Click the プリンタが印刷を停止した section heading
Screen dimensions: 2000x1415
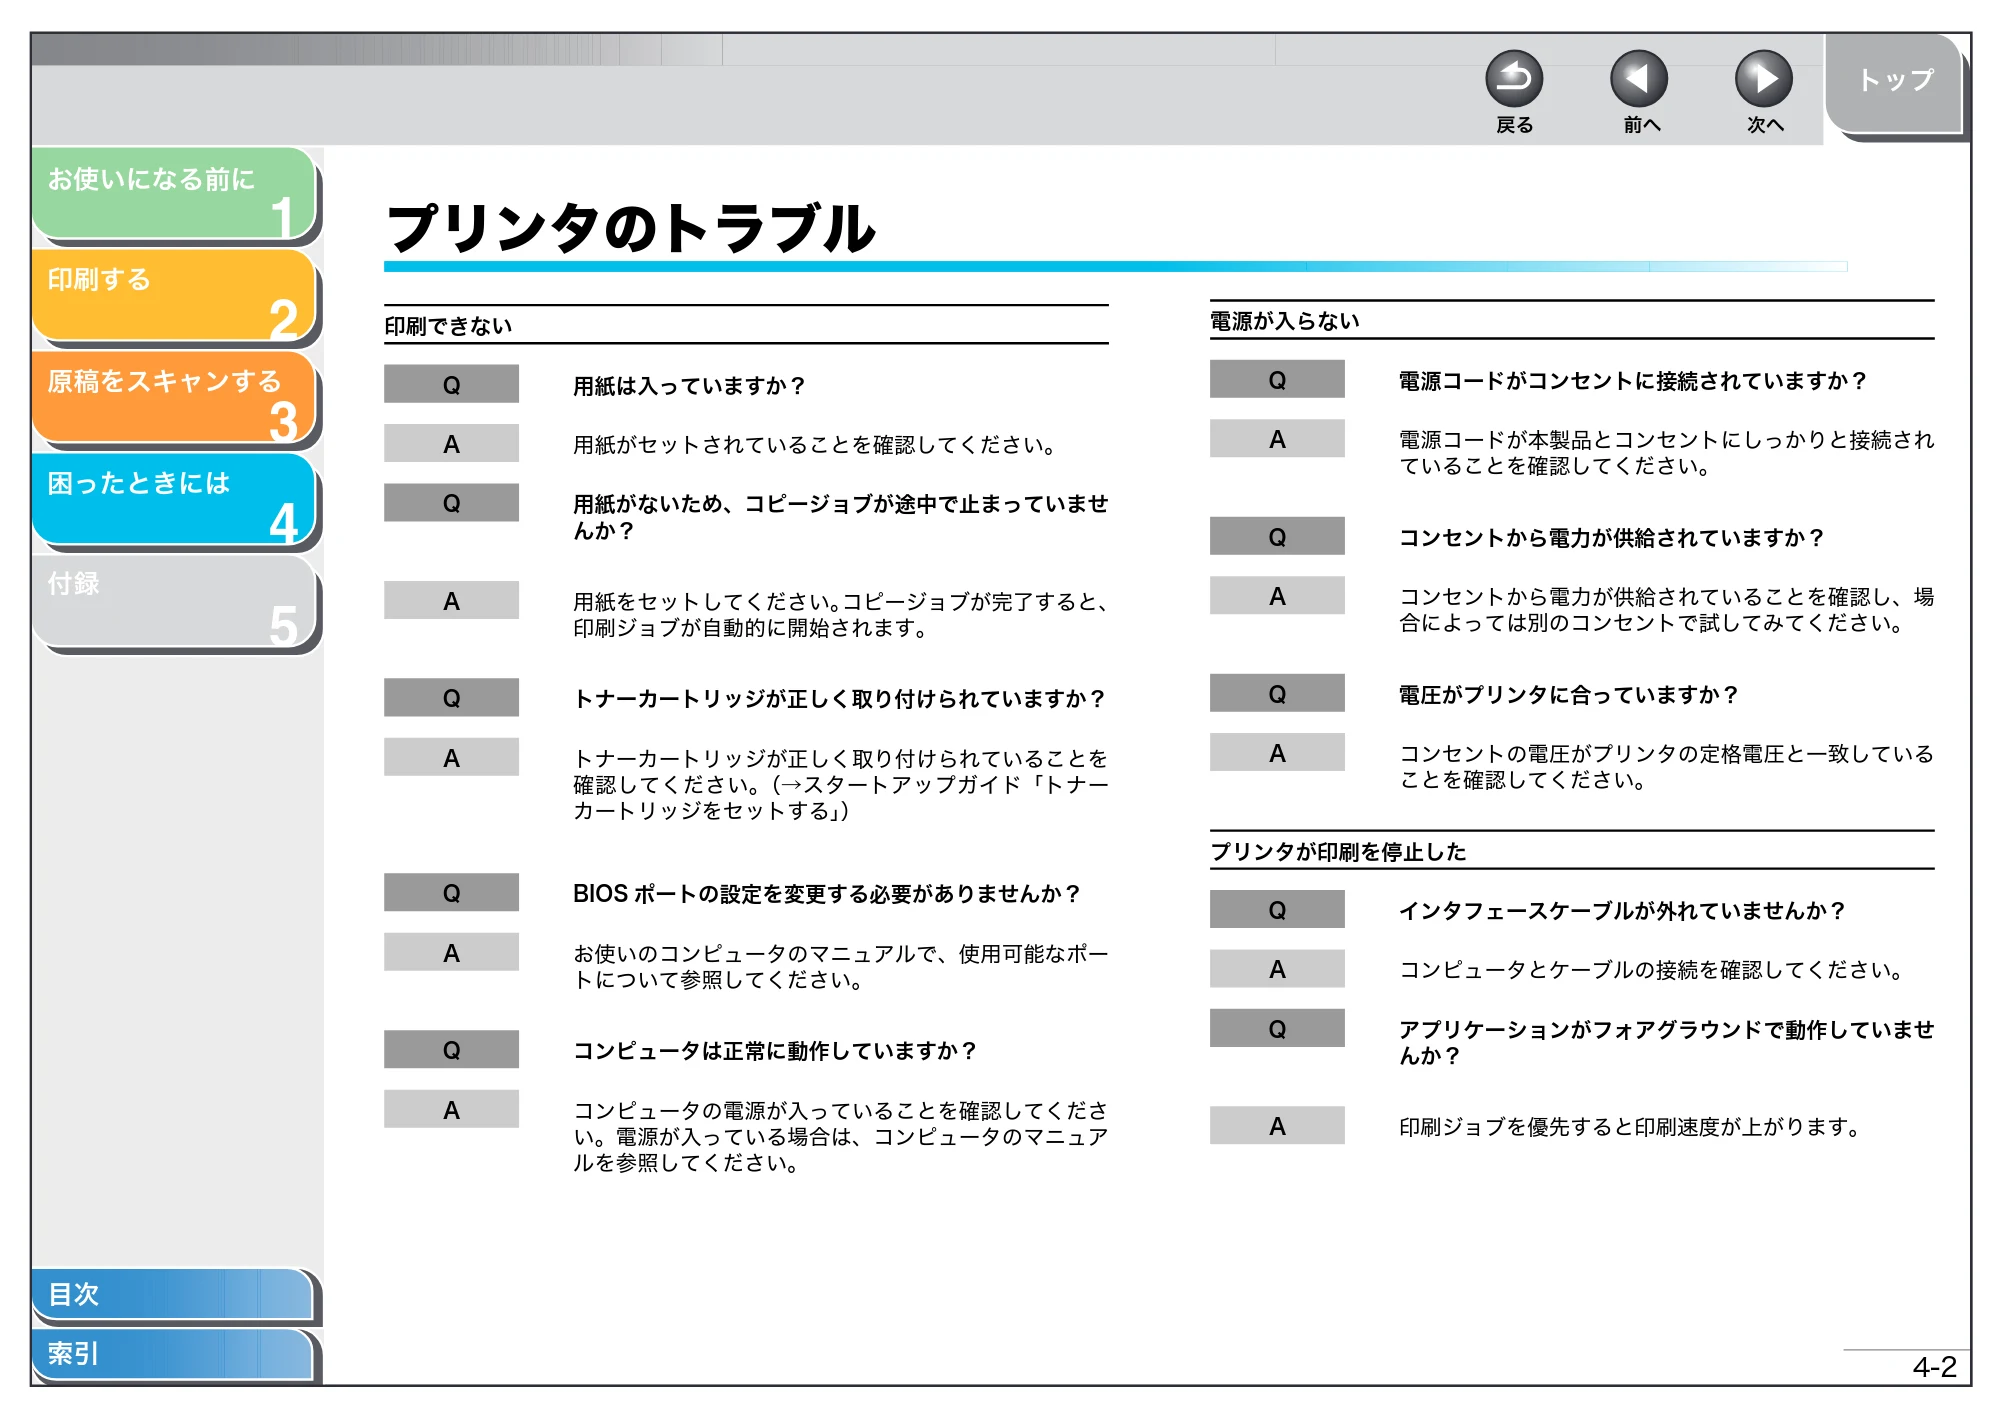pyautogui.click(x=1338, y=852)
